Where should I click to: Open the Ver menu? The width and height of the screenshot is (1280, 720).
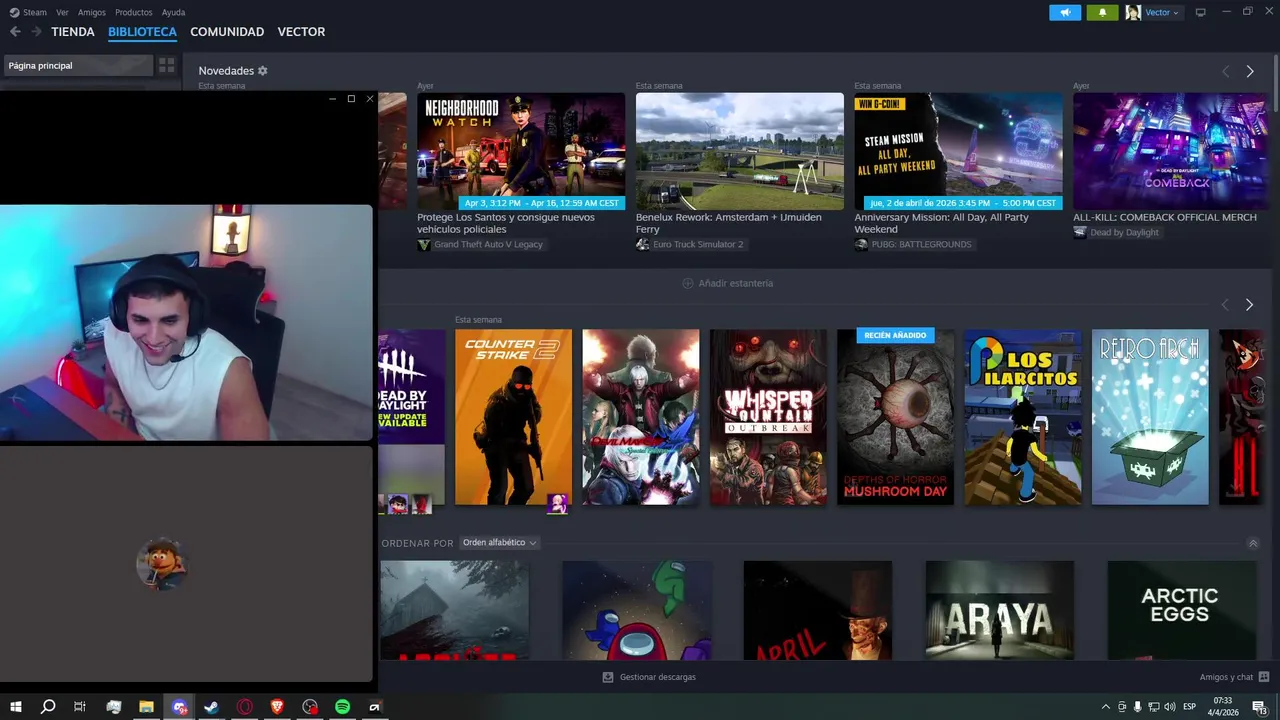(x=63, y=12)
